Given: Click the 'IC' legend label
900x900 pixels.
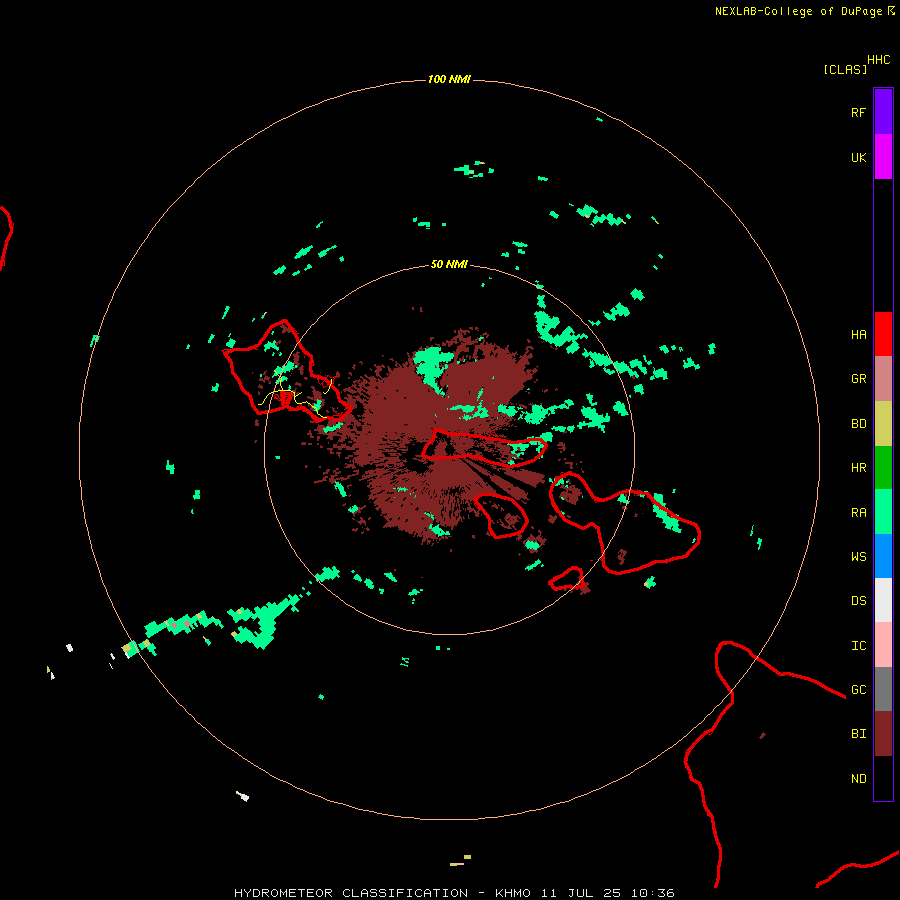Looking at the screenshot, I should [x=858, y=646].
